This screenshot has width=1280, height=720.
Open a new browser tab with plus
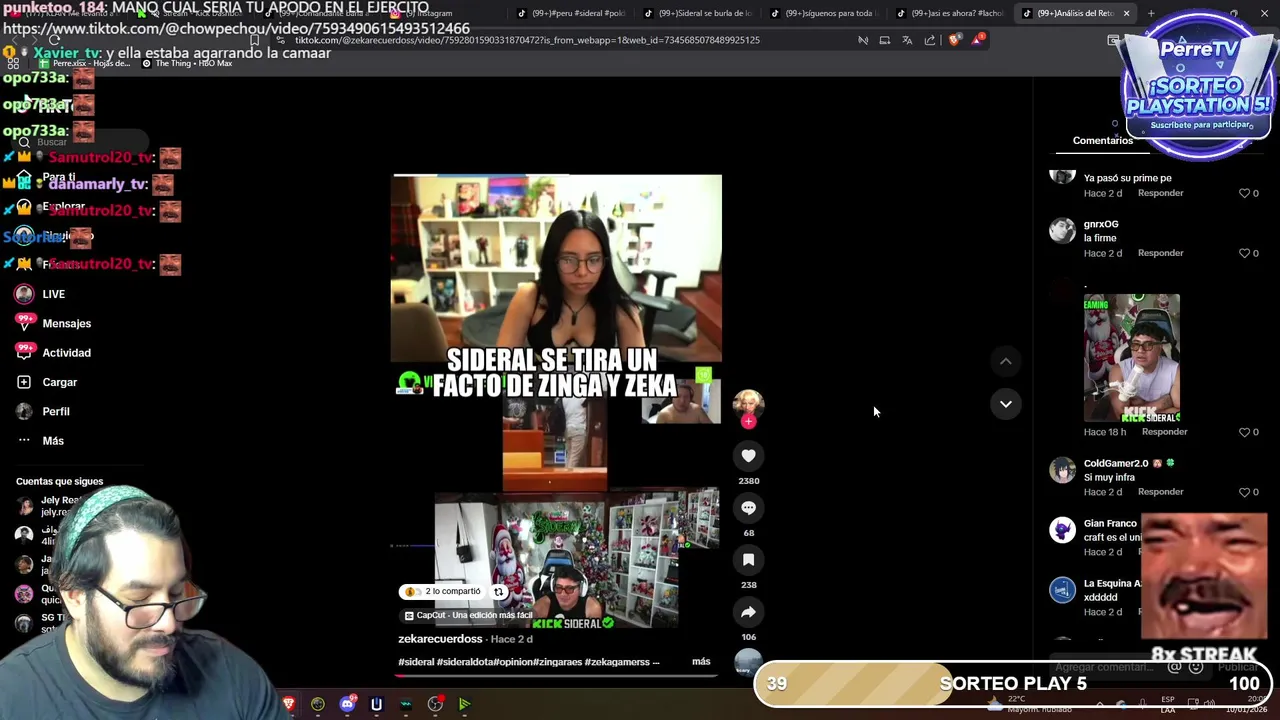[x=1151, y=13]
